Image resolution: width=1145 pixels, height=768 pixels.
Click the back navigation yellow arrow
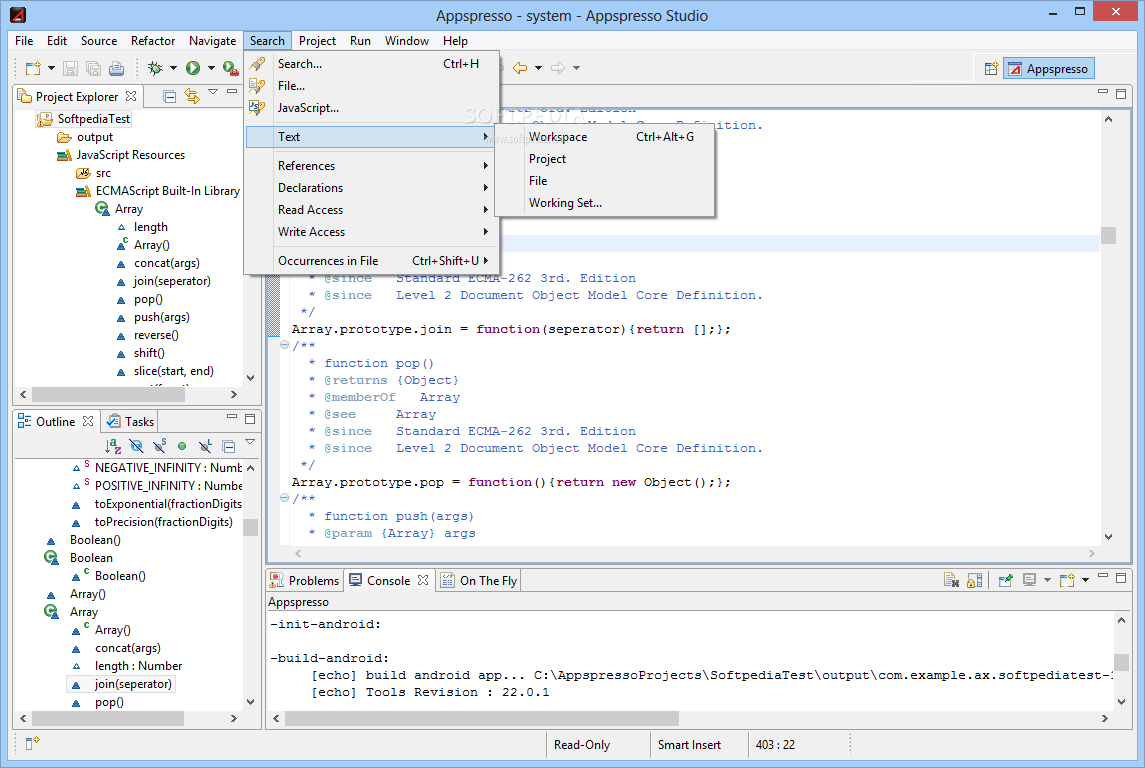[520, 68]
